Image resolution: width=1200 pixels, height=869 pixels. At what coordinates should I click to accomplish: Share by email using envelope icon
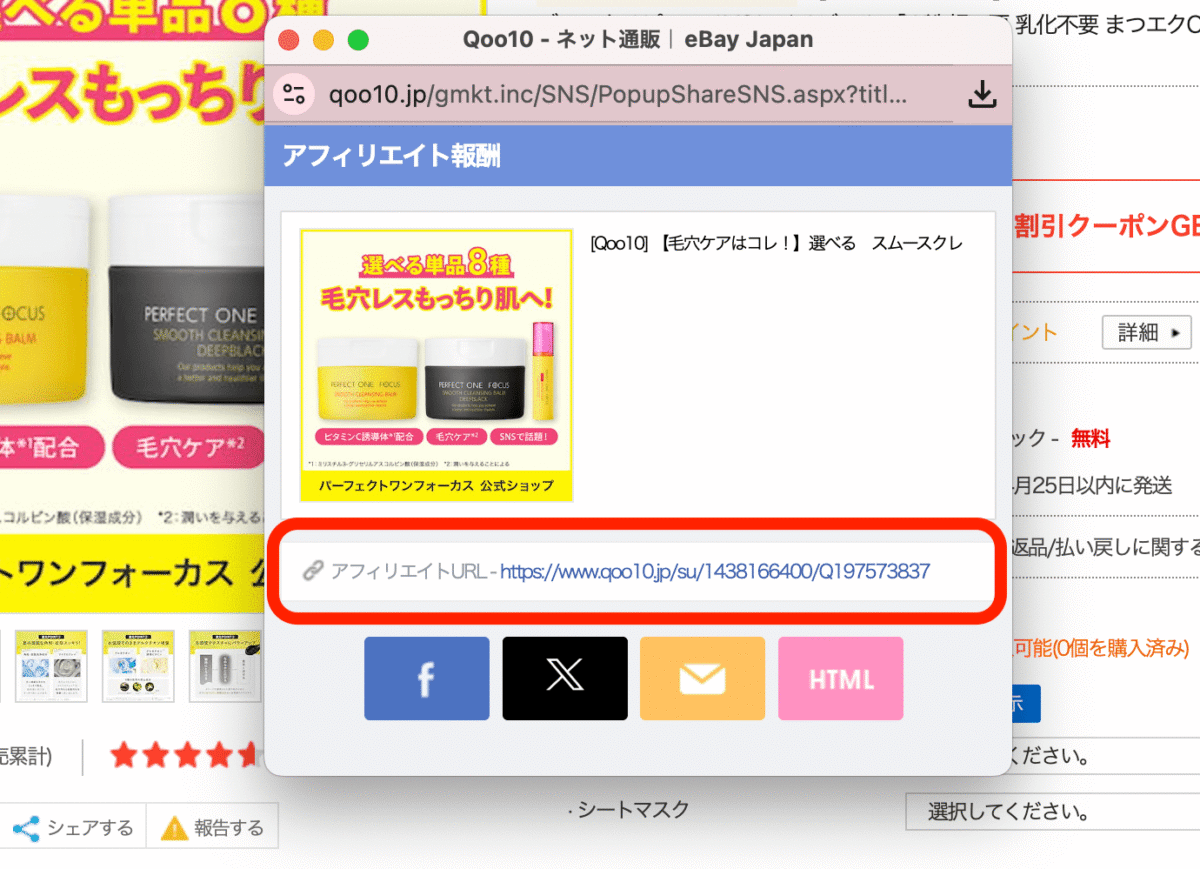click(x=702, y=679)
